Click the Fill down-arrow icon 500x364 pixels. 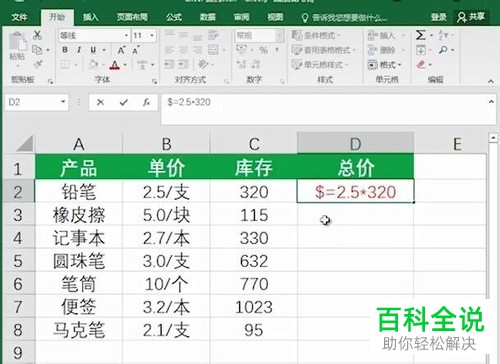coord(420,50)
